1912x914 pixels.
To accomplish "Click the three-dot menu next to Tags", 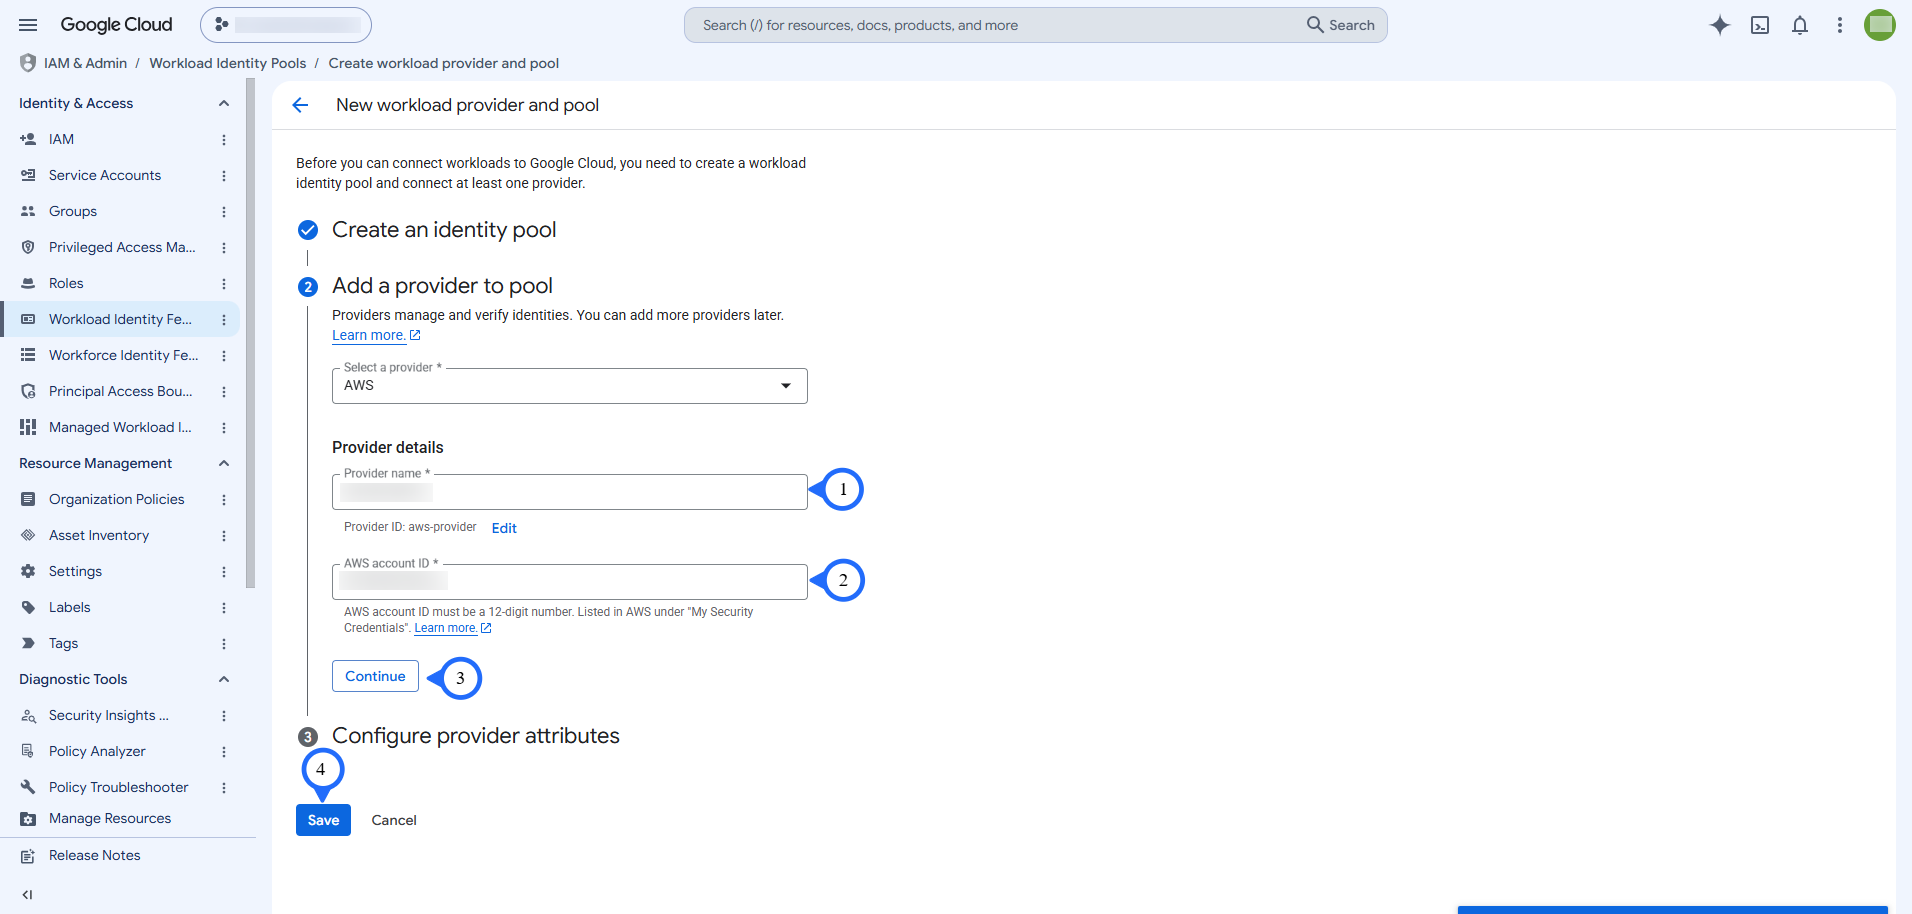I will point(224,644).
